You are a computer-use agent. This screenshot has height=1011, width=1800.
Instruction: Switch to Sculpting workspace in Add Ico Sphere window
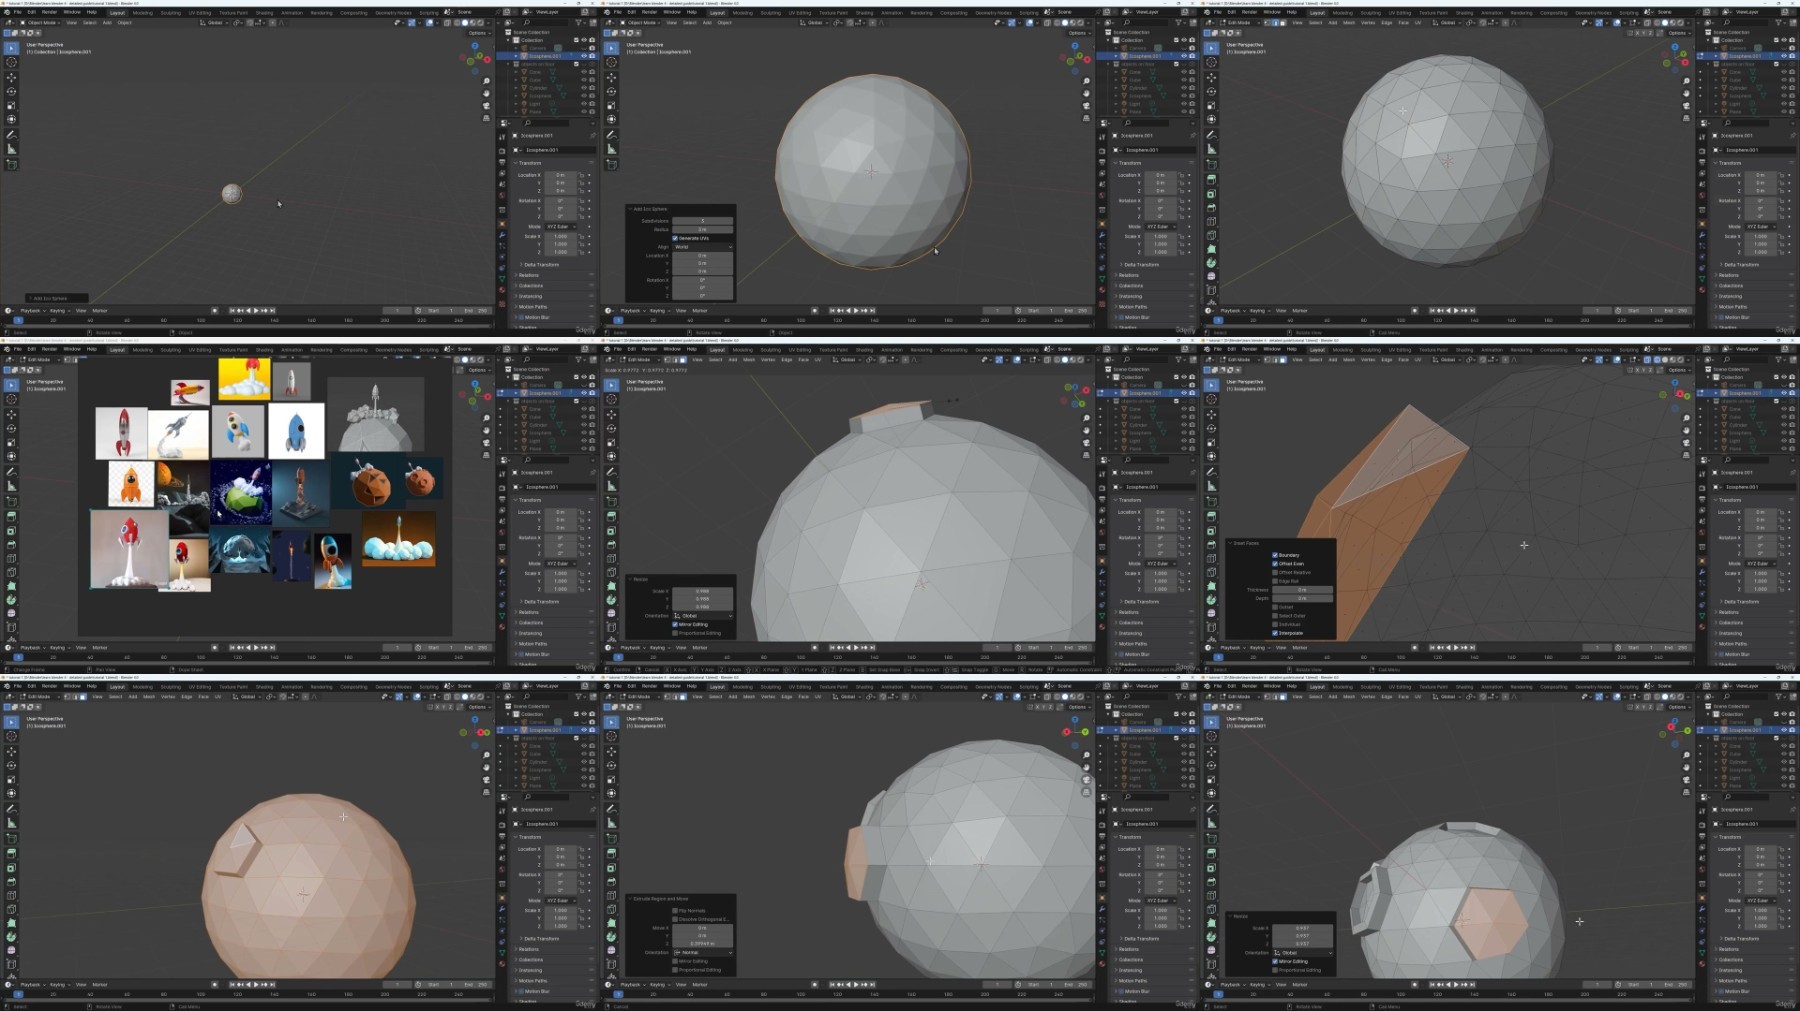771,13
